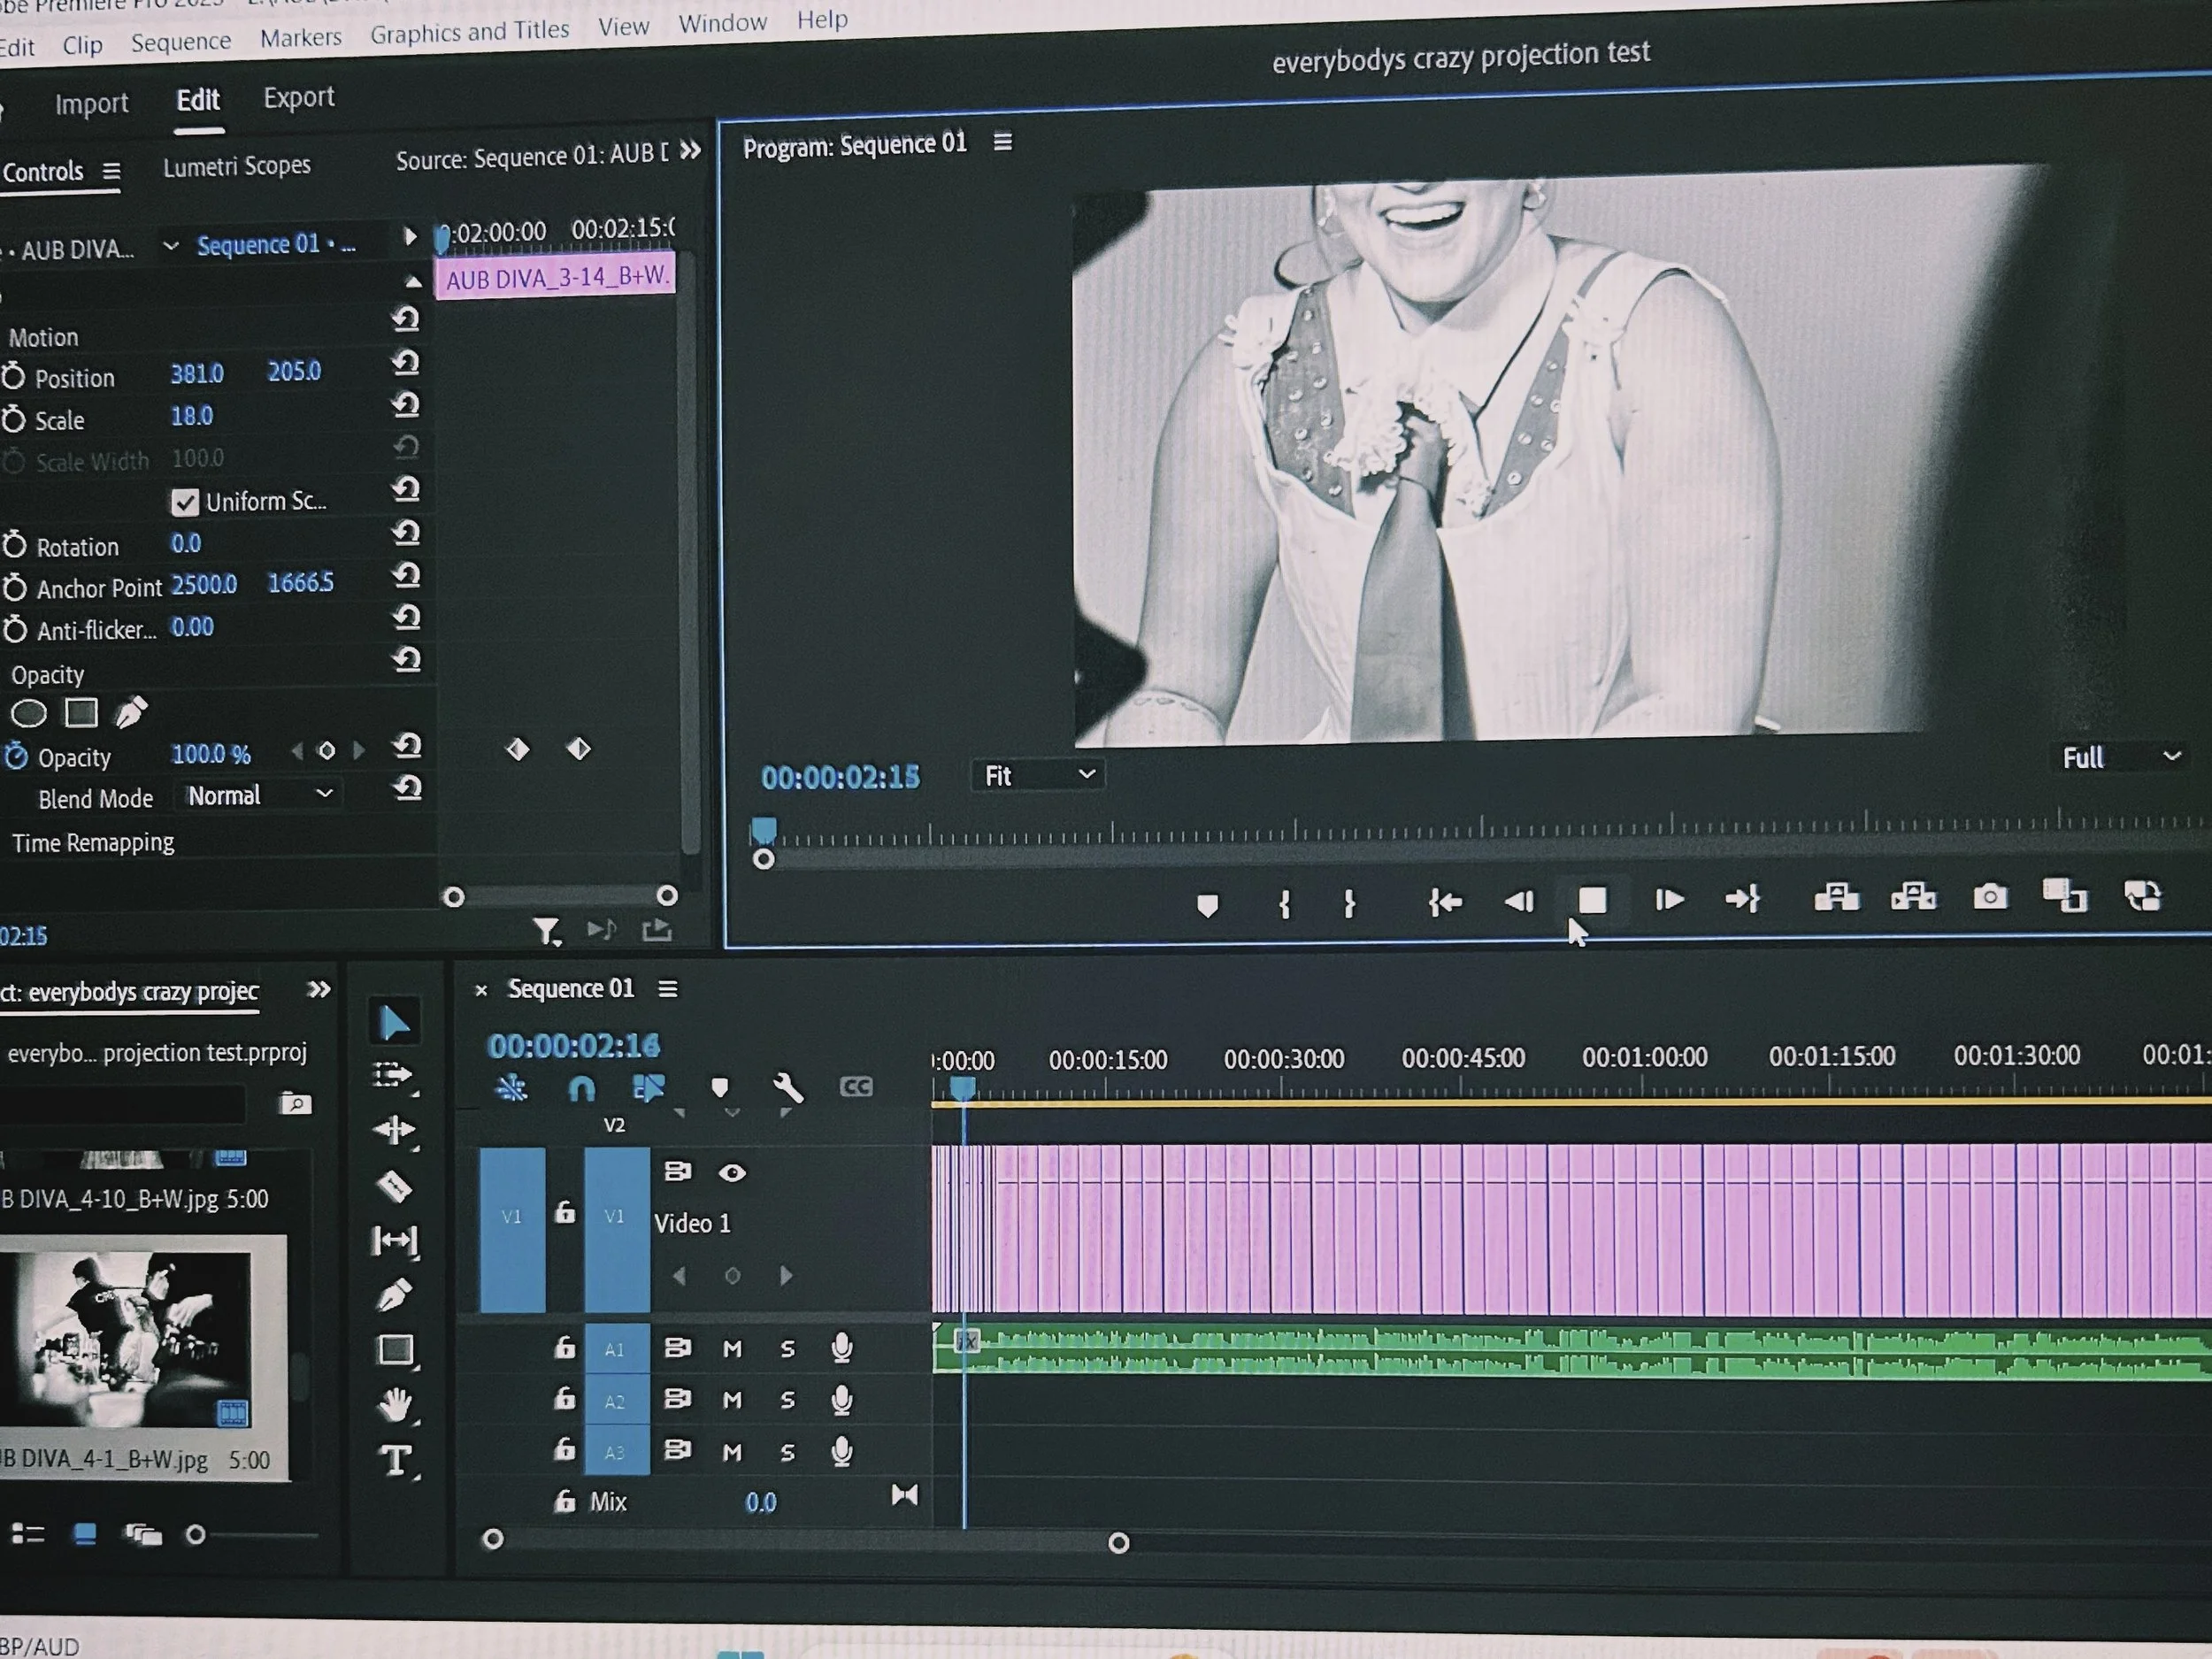The width and height of the screenshot is (2212, 1659).
Task: Click the timeline zoom scrollbar right handle
Action: 1119,1544
